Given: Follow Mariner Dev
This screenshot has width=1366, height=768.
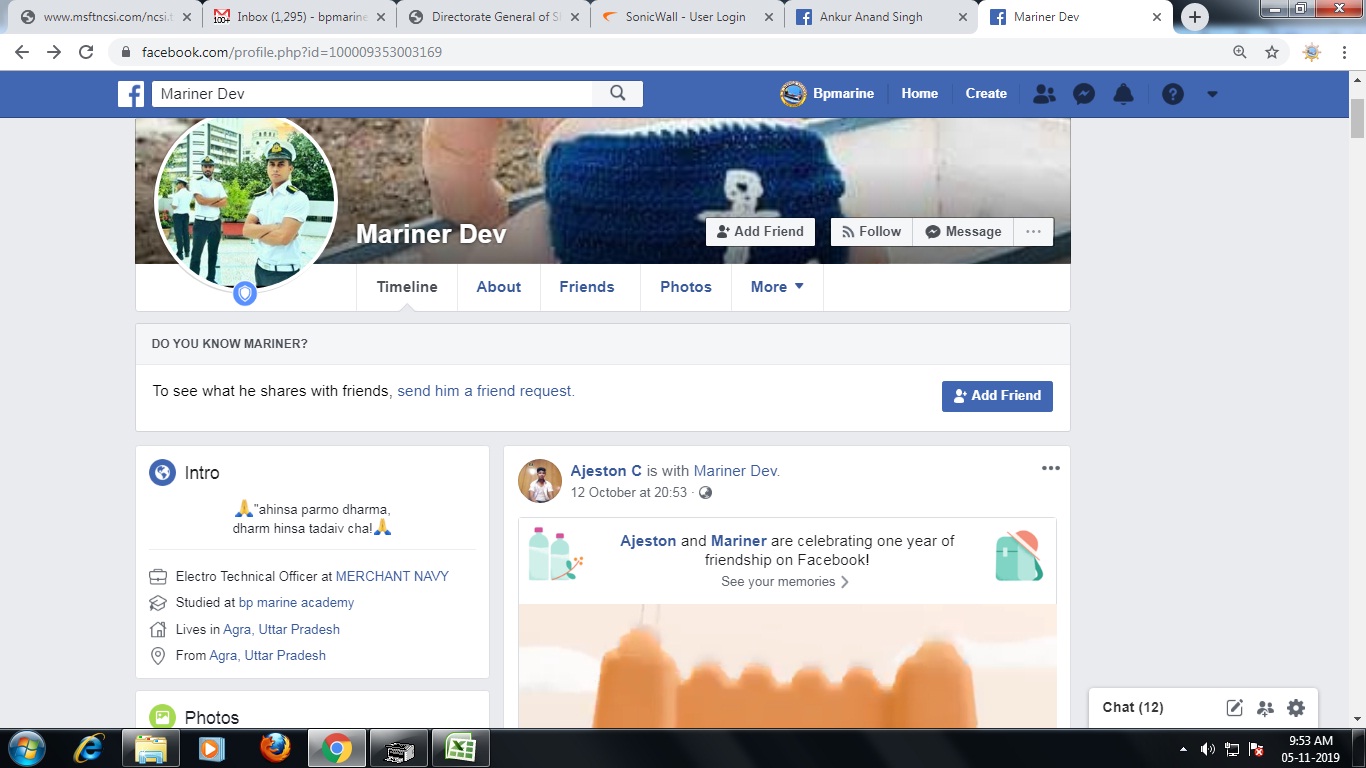Looking at the screenshot, I should [x=871, y=231].
